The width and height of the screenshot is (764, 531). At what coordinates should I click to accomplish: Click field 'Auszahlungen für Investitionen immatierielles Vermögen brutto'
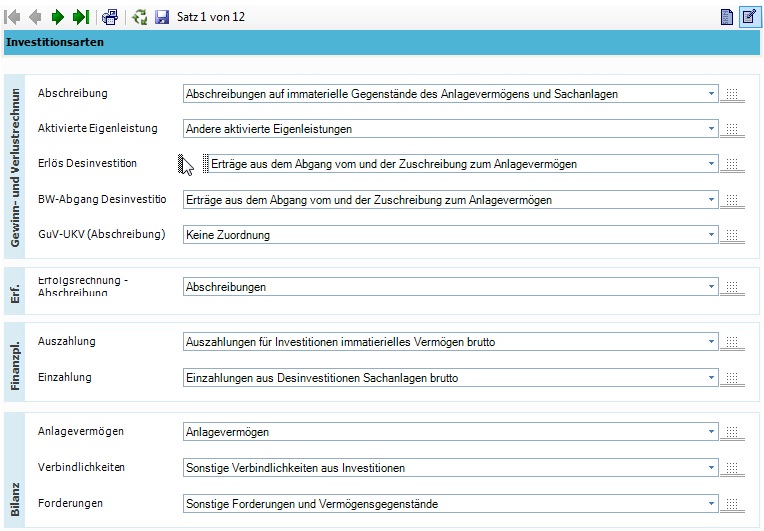click(x=450, y=342)
